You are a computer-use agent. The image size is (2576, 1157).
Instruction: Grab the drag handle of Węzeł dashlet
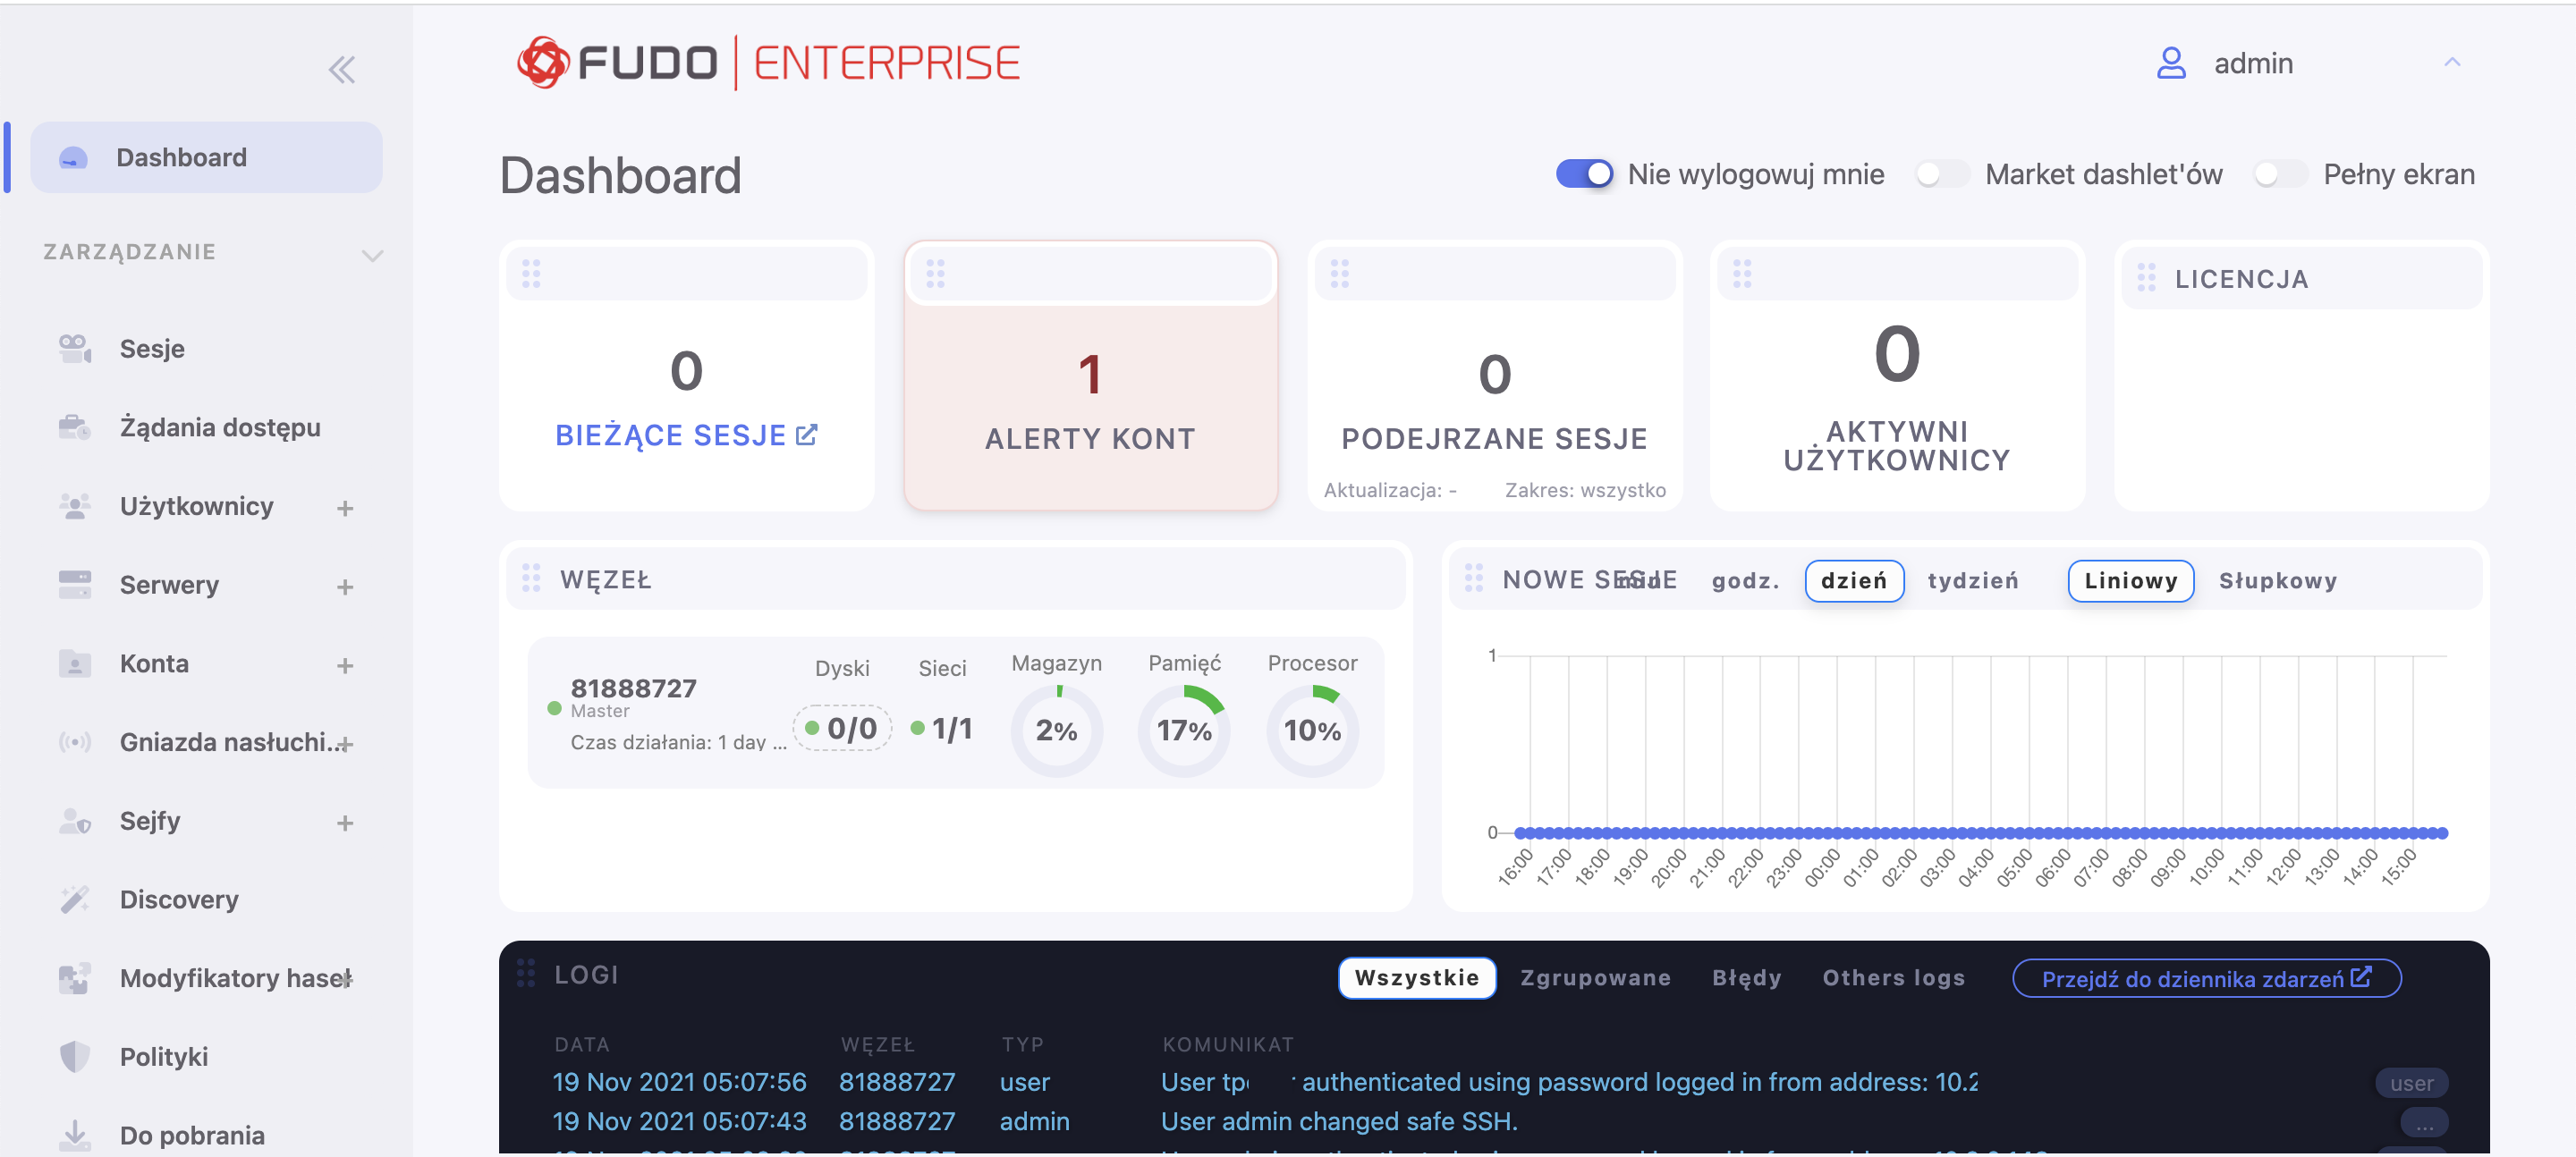pyautogui.click(x=531, y=578)
